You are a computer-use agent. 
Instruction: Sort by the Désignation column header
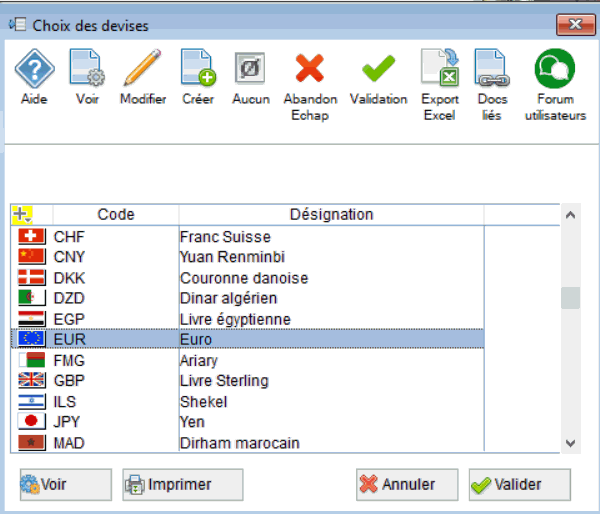coord(331,215)
